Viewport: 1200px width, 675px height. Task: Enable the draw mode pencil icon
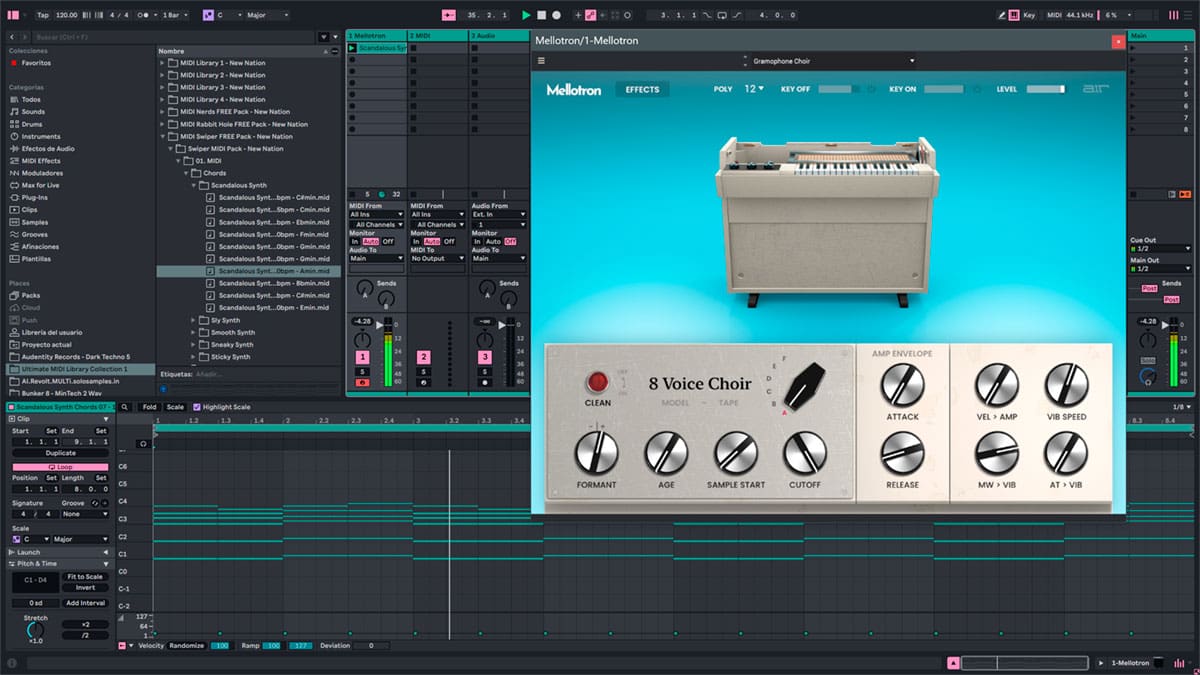pos(1003,15)
